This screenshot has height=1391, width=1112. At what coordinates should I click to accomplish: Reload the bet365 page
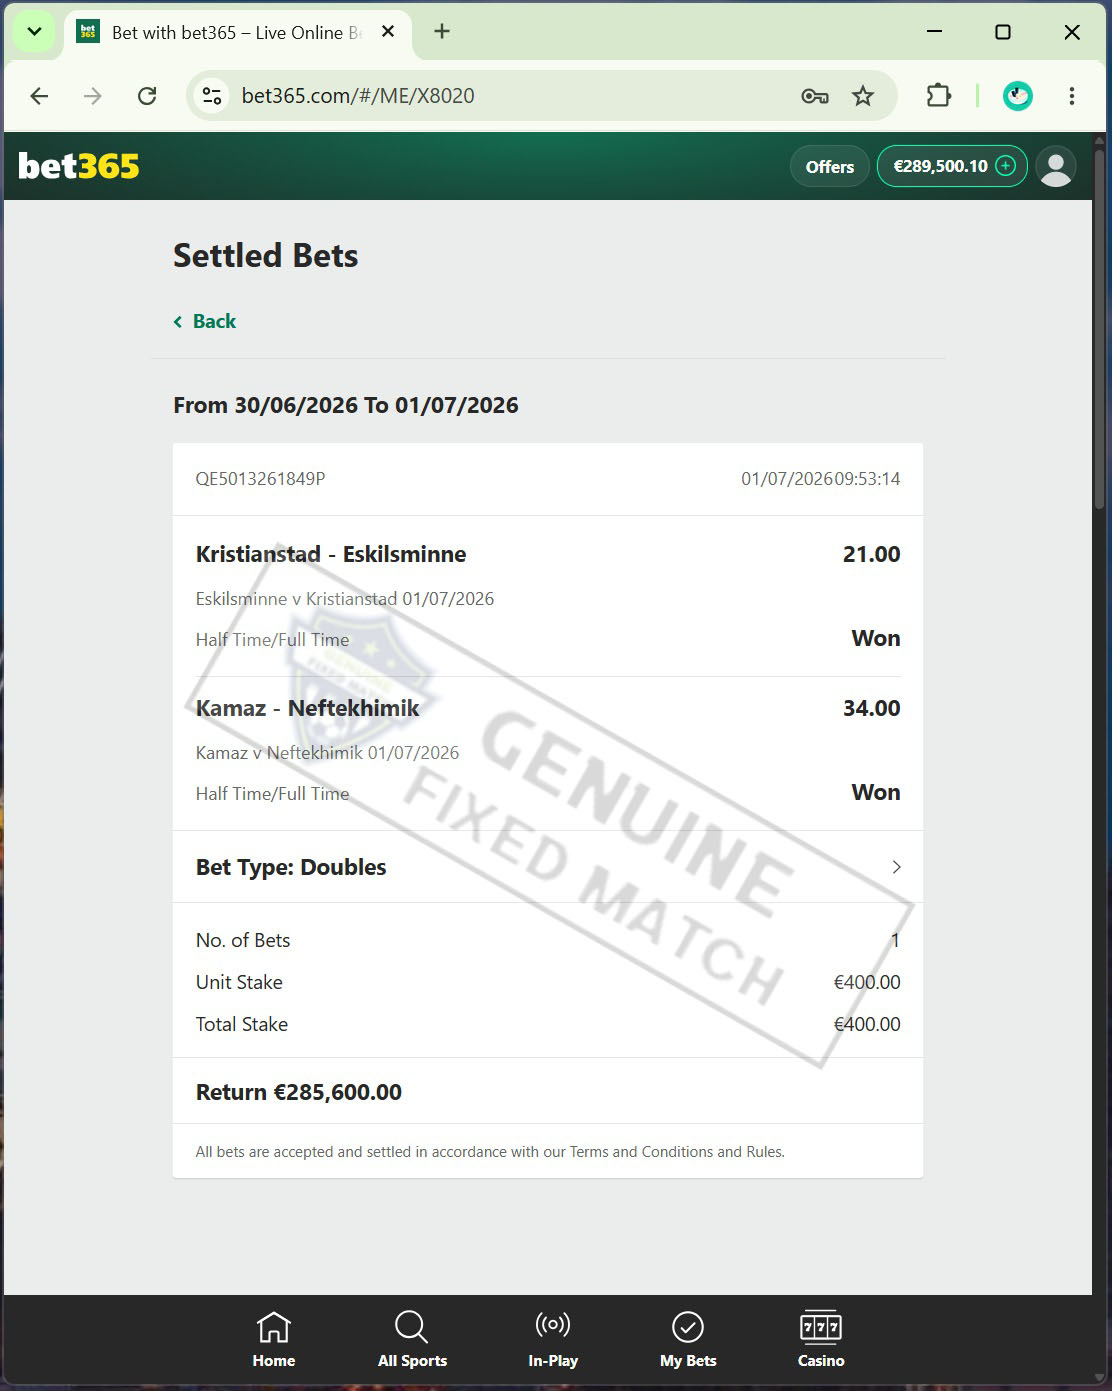click(x=147, y=96)
